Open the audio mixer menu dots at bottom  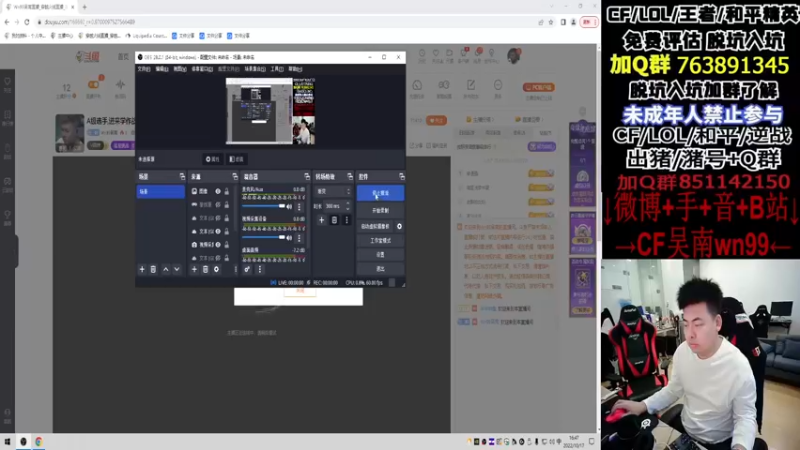(x=260, y=269)
